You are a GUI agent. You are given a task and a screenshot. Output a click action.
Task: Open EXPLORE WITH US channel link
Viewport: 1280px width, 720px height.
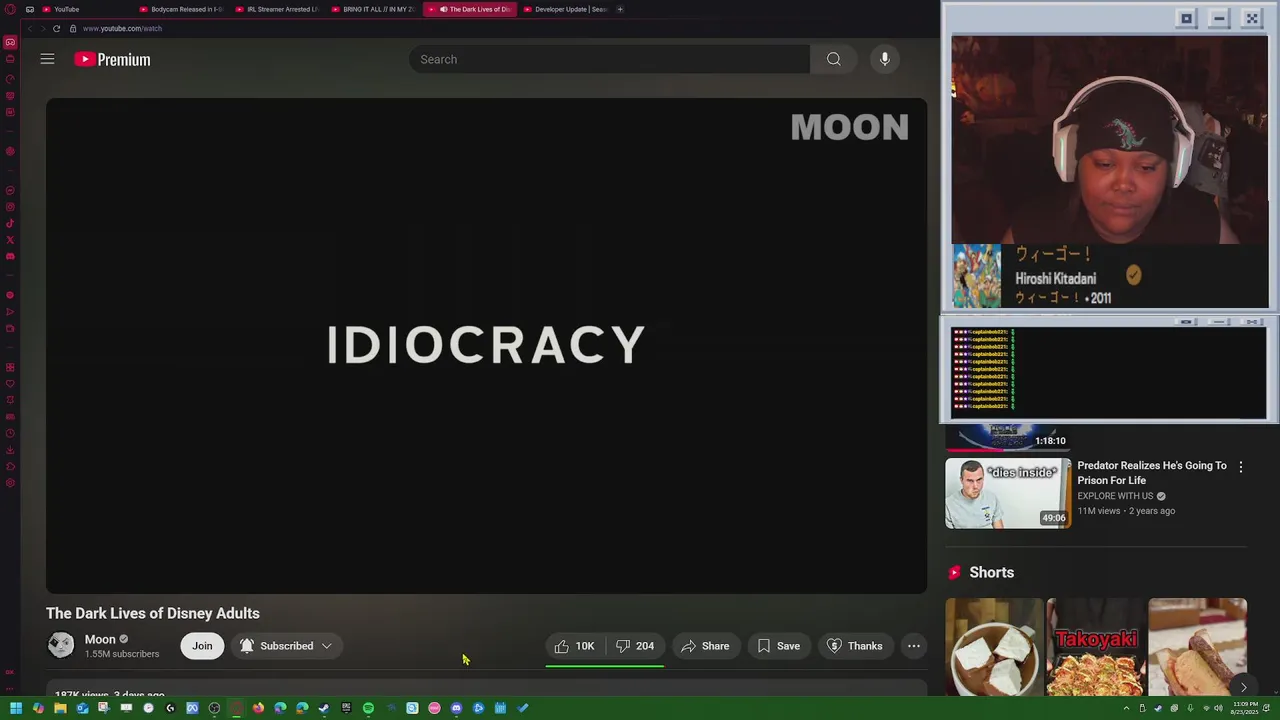(1115, 496)
